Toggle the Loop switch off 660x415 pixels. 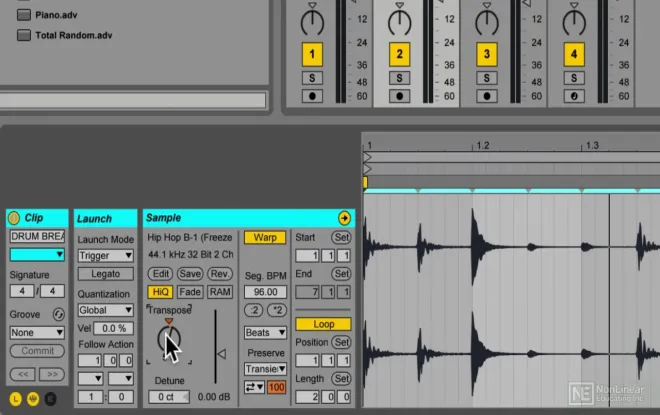(323, 324)
